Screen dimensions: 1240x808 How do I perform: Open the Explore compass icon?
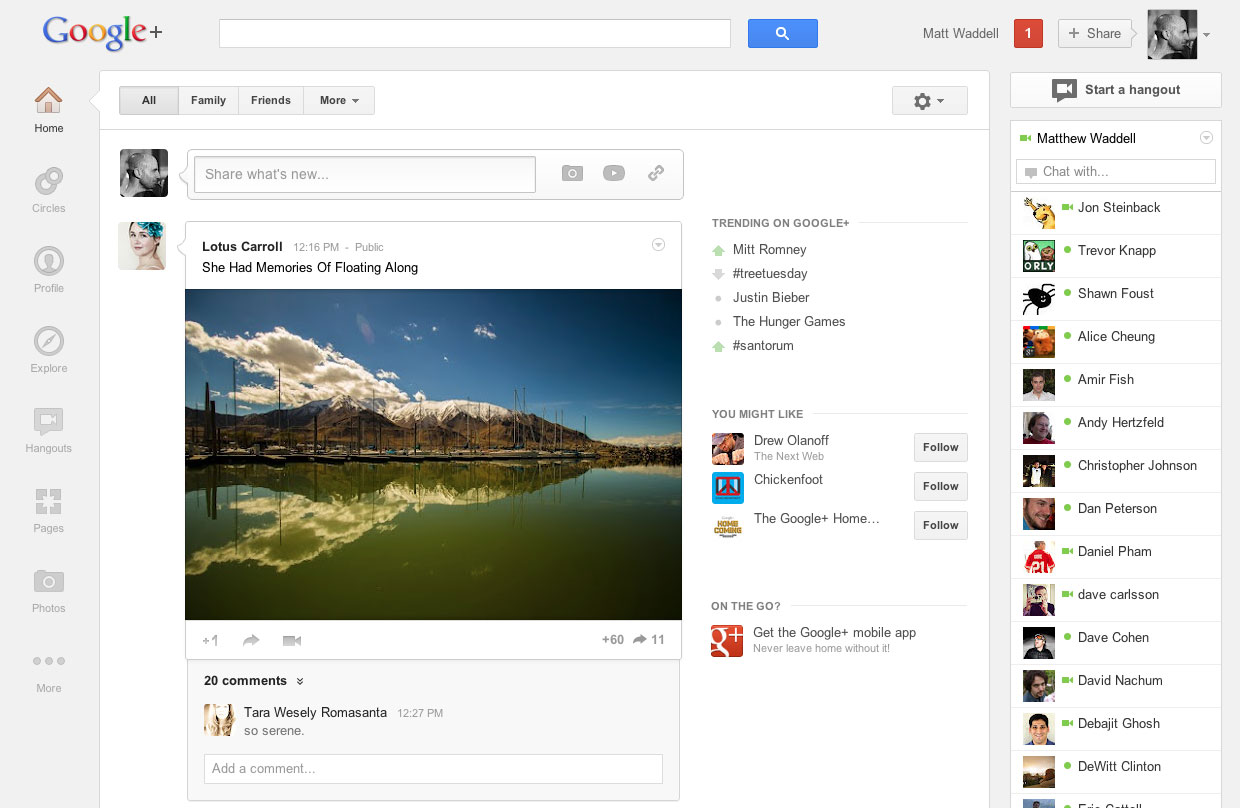(x=48, y=341)
